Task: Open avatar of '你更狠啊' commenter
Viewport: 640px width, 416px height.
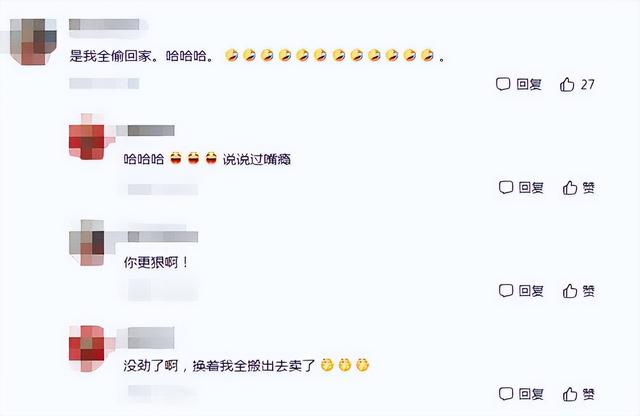Action: (x=87, y=242)
